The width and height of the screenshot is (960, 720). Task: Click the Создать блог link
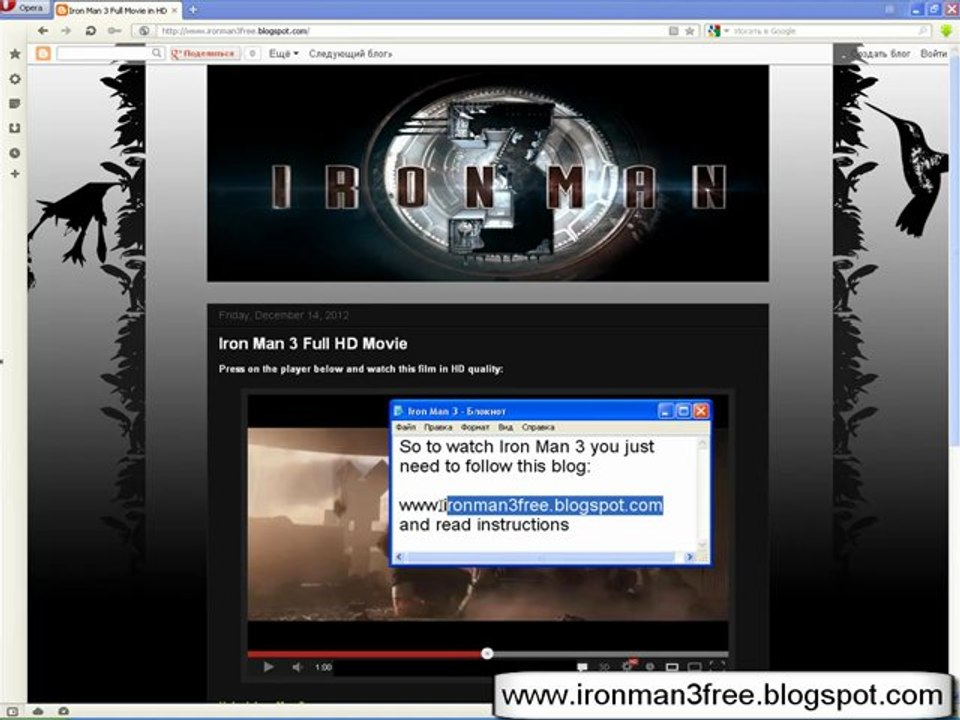880,54
